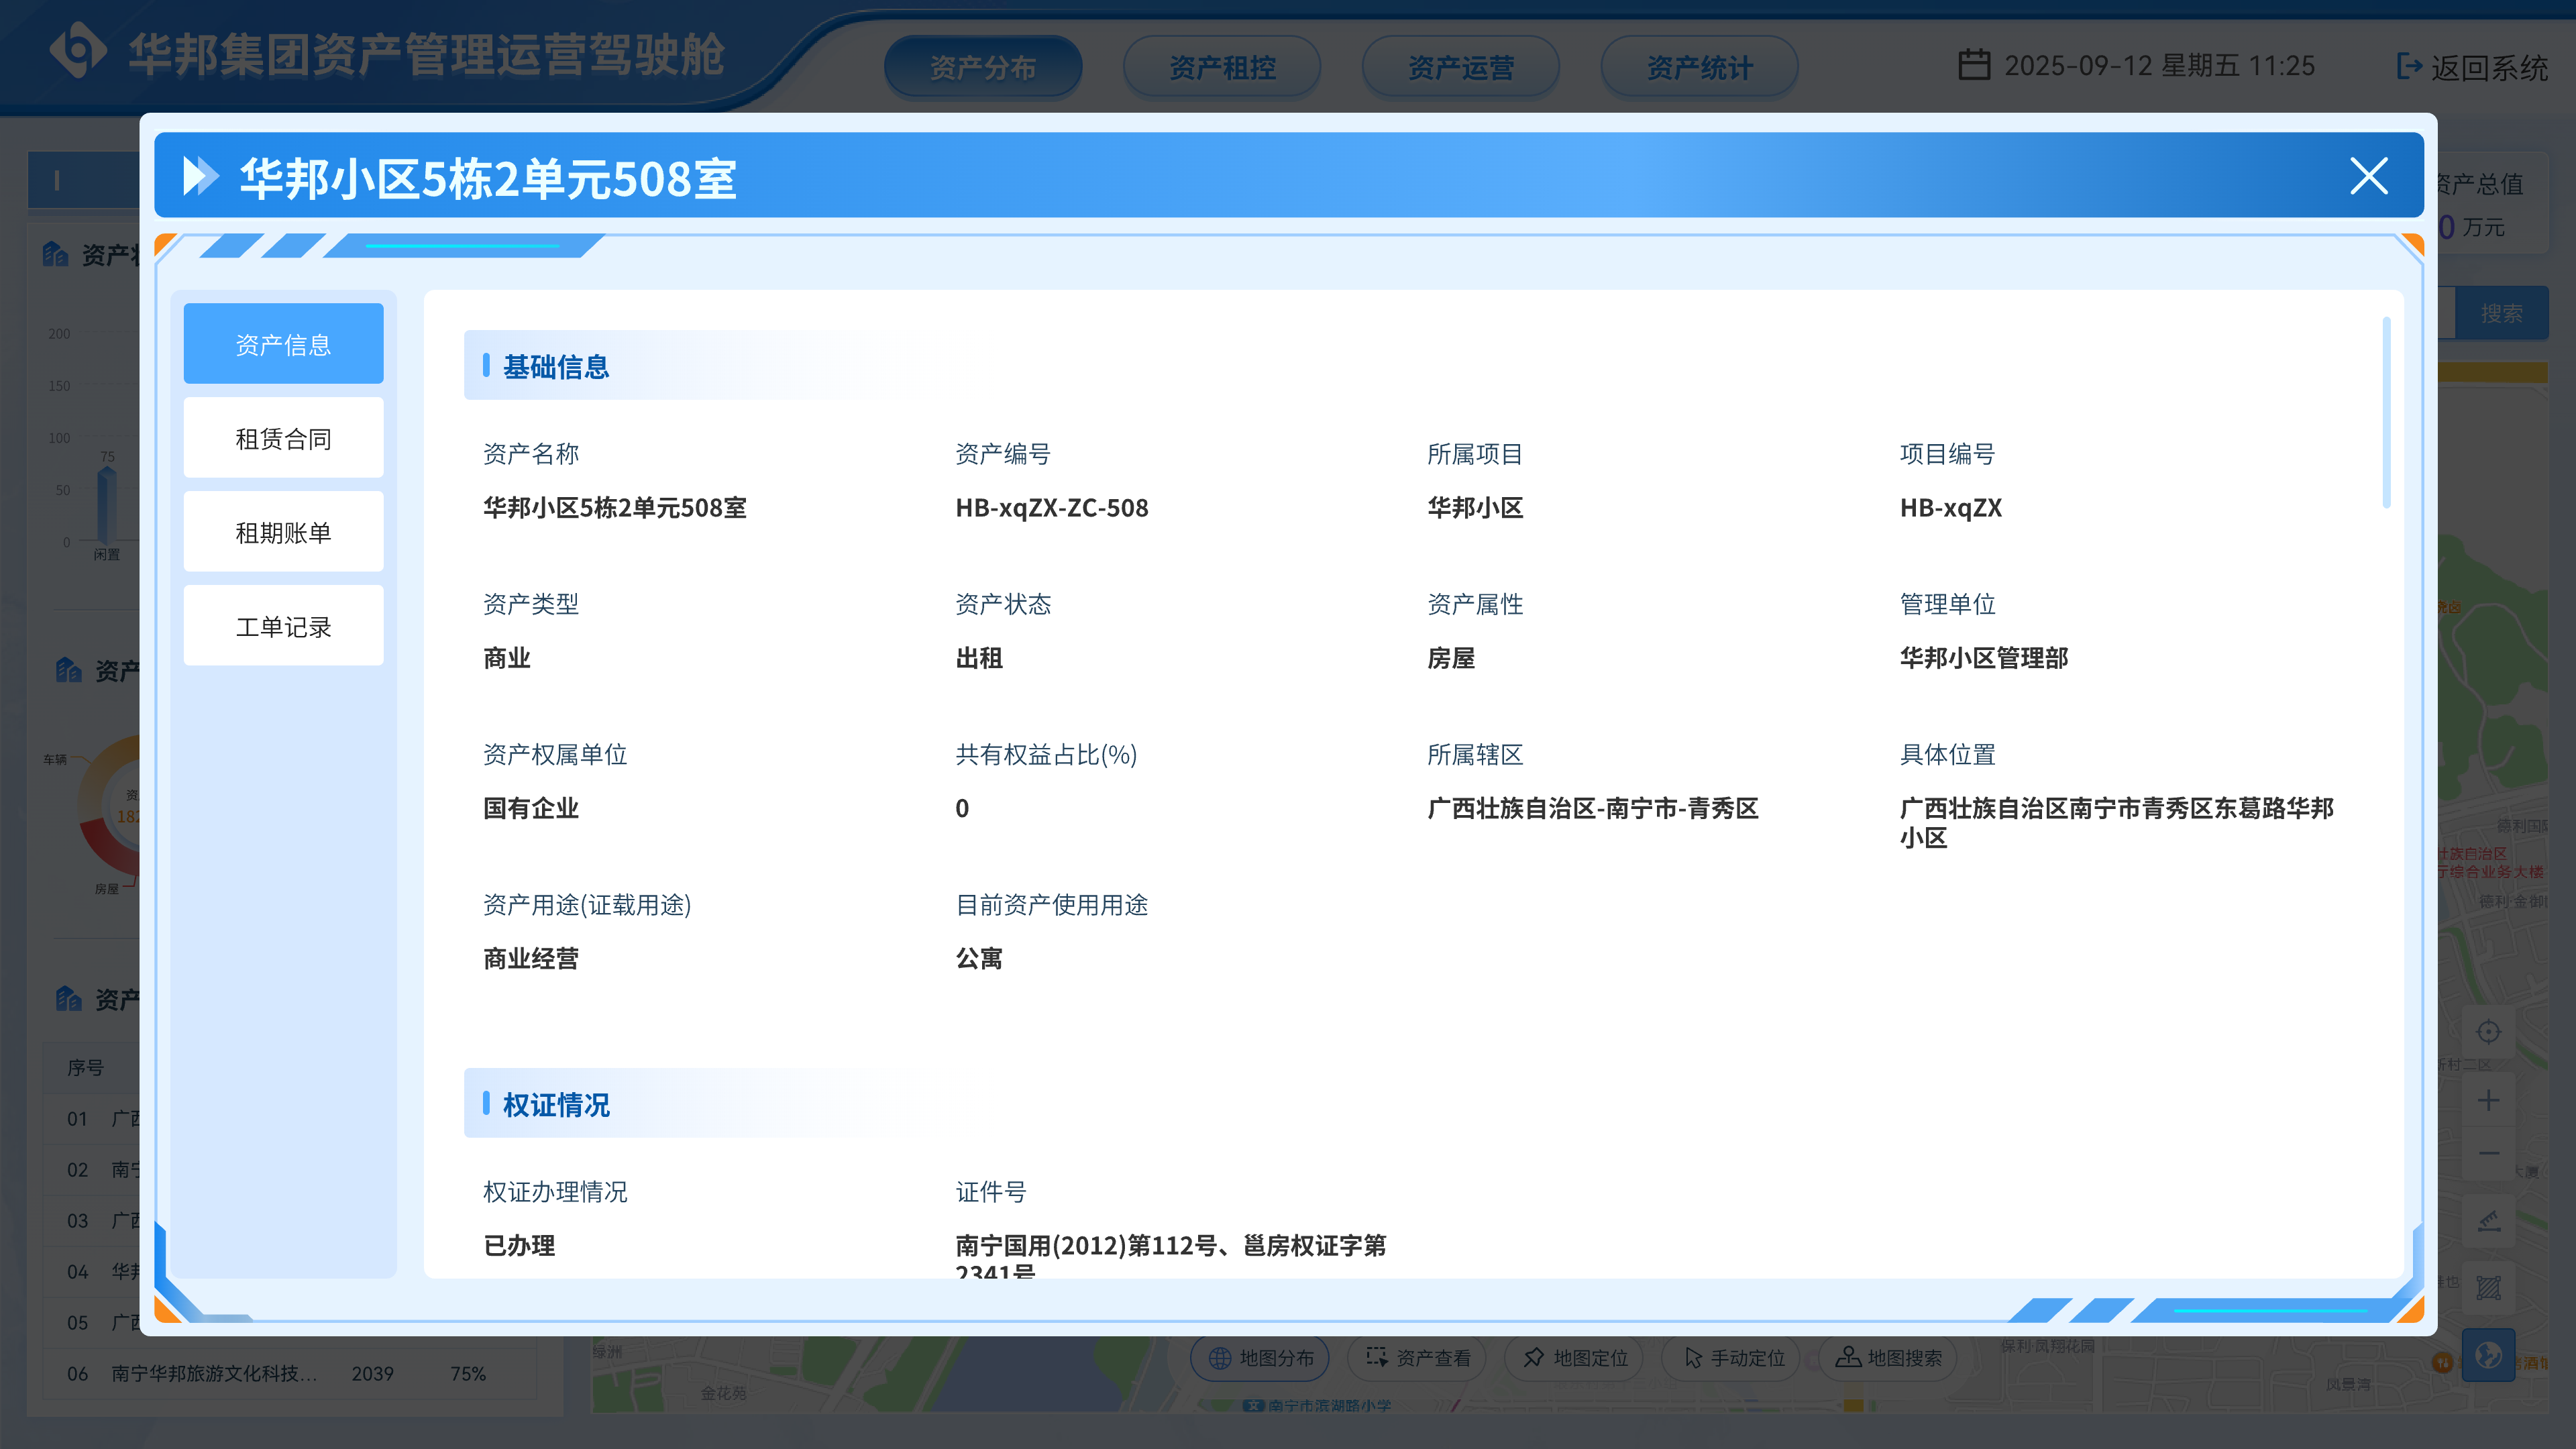Toggle the globe map layer button

tap(2488, 1355)
